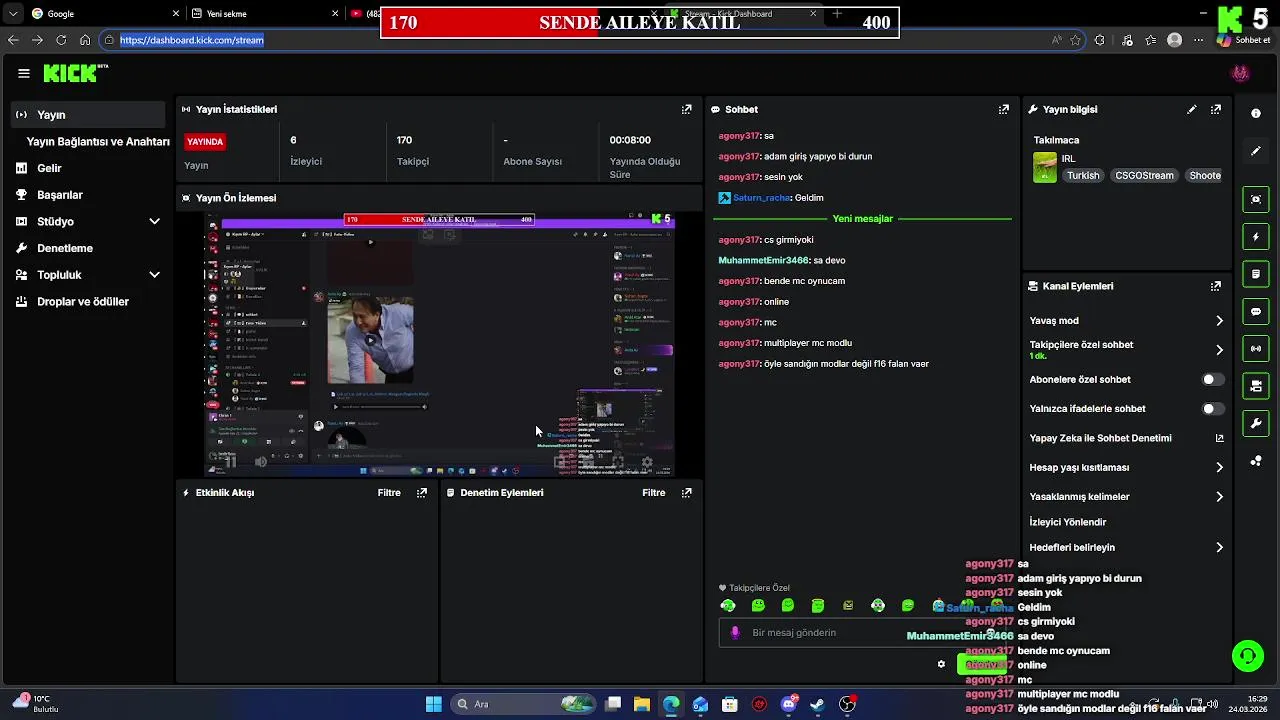
Task: Open Filtre in Etkinlik Akışı panel
Action: [x=389, y=492]
